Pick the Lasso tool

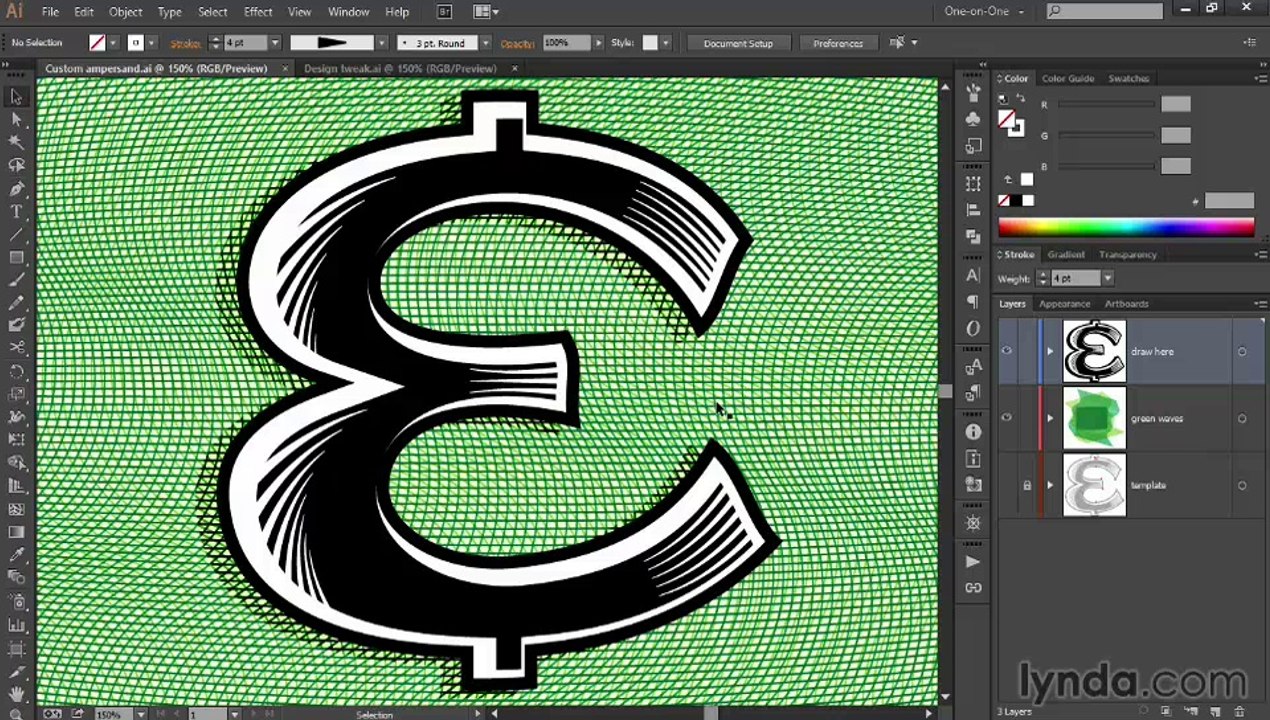point(16,166)
